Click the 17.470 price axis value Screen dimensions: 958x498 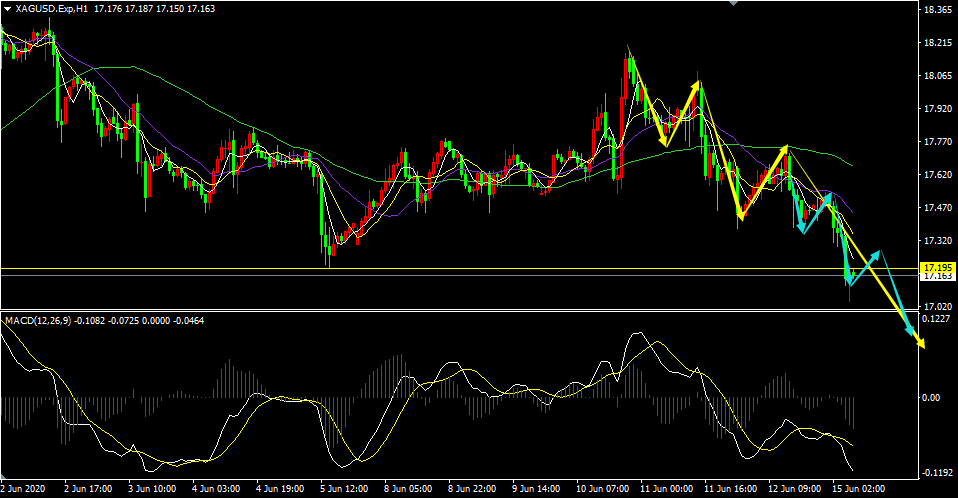point(937,208)
